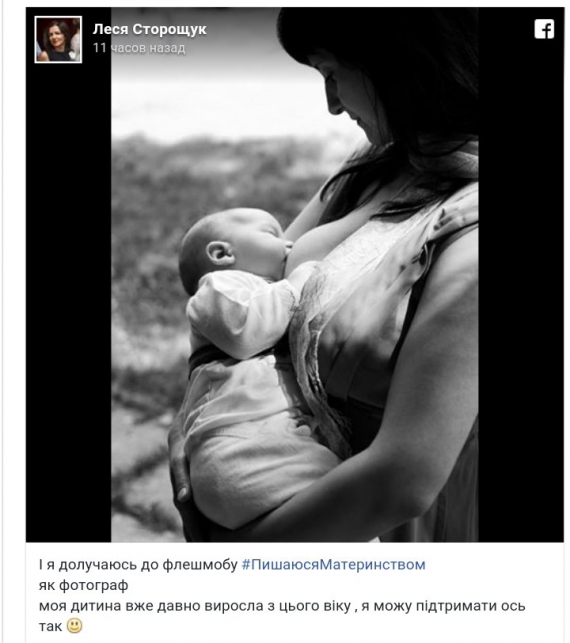Open the black-and-white embedded photo
The image size is (570, 643).
(x=294, y=275)
